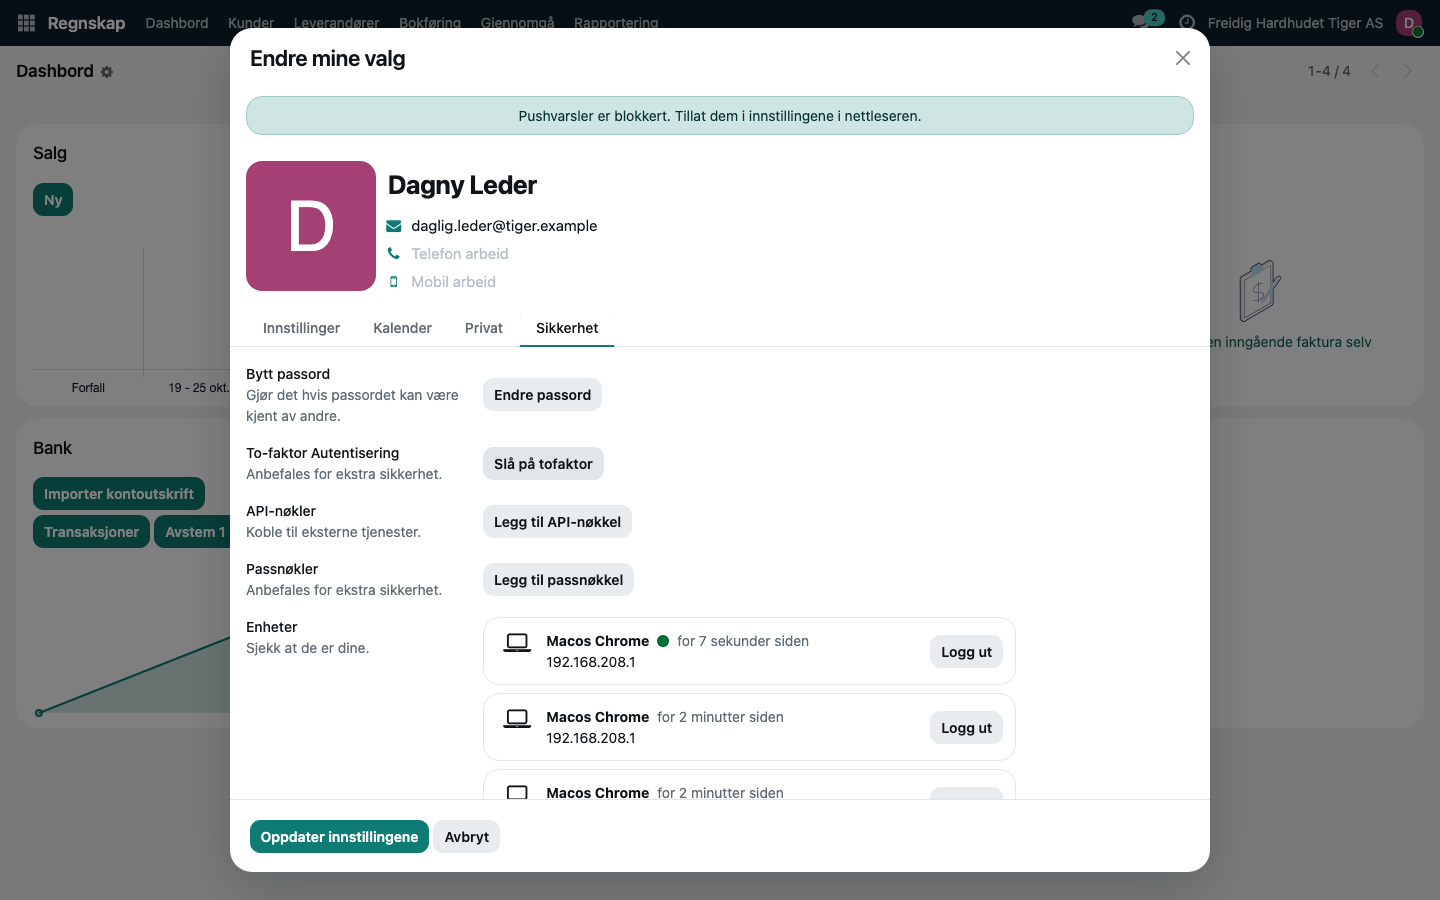
Task: Click the laptop icon for first Macos Chrome device
Action: [517, 643]
